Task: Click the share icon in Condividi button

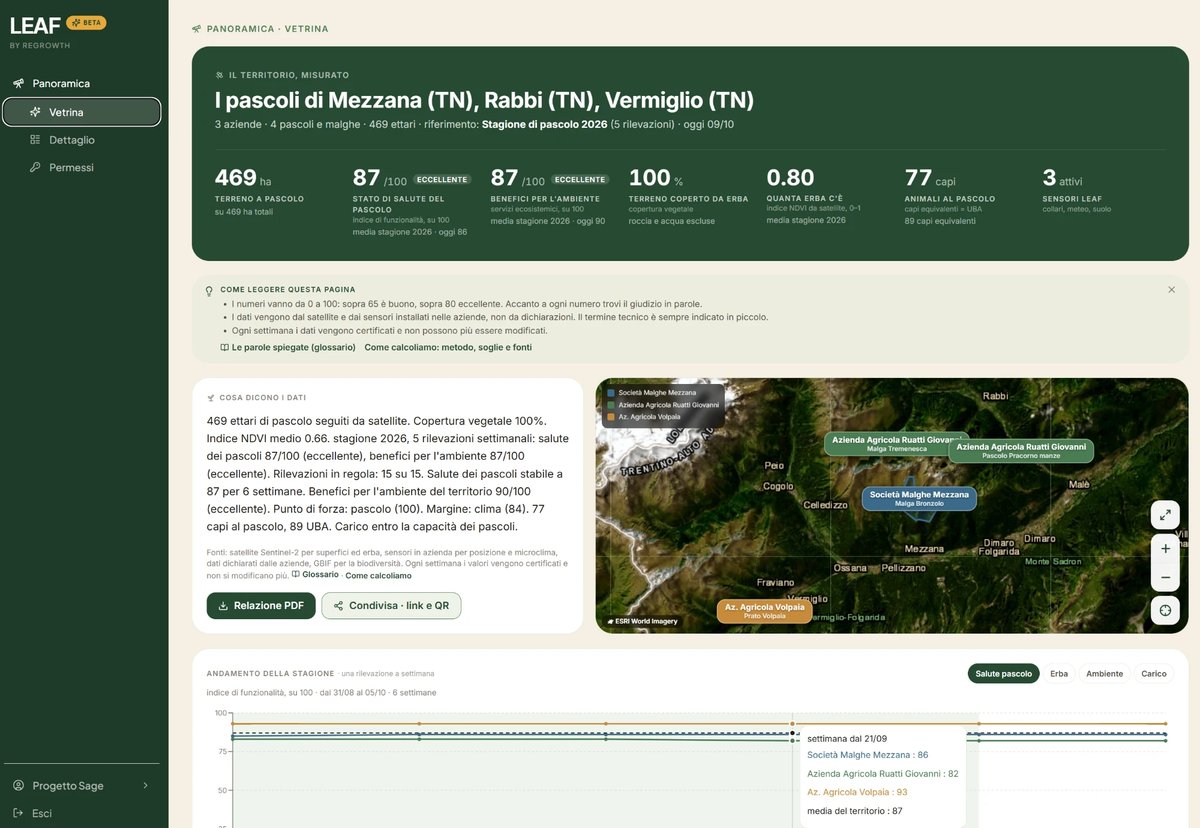Action: [339, 605]
